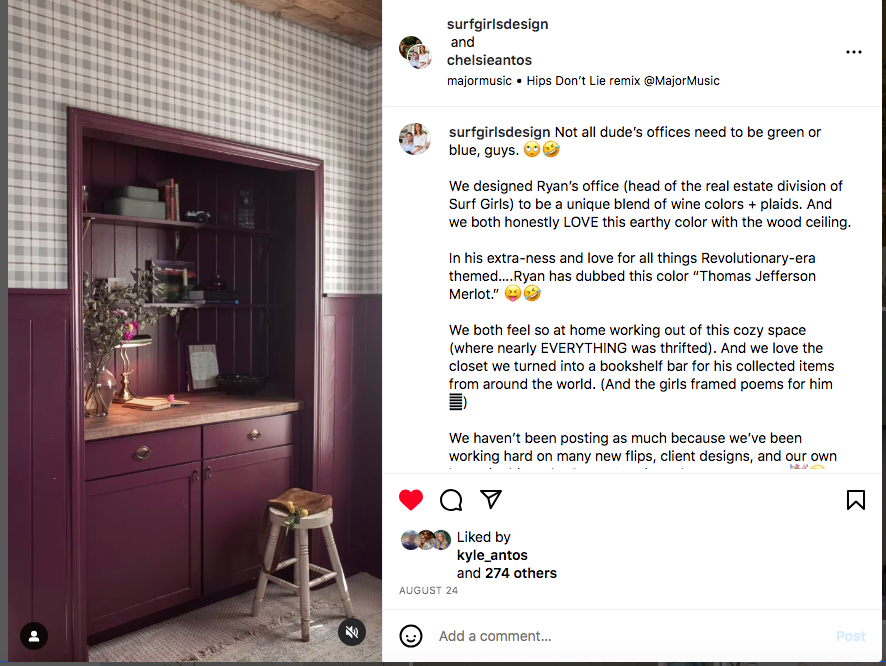Open kyle_antos profile from likes
This screenshot has width=886, height=666.
[x=492, y=555]
